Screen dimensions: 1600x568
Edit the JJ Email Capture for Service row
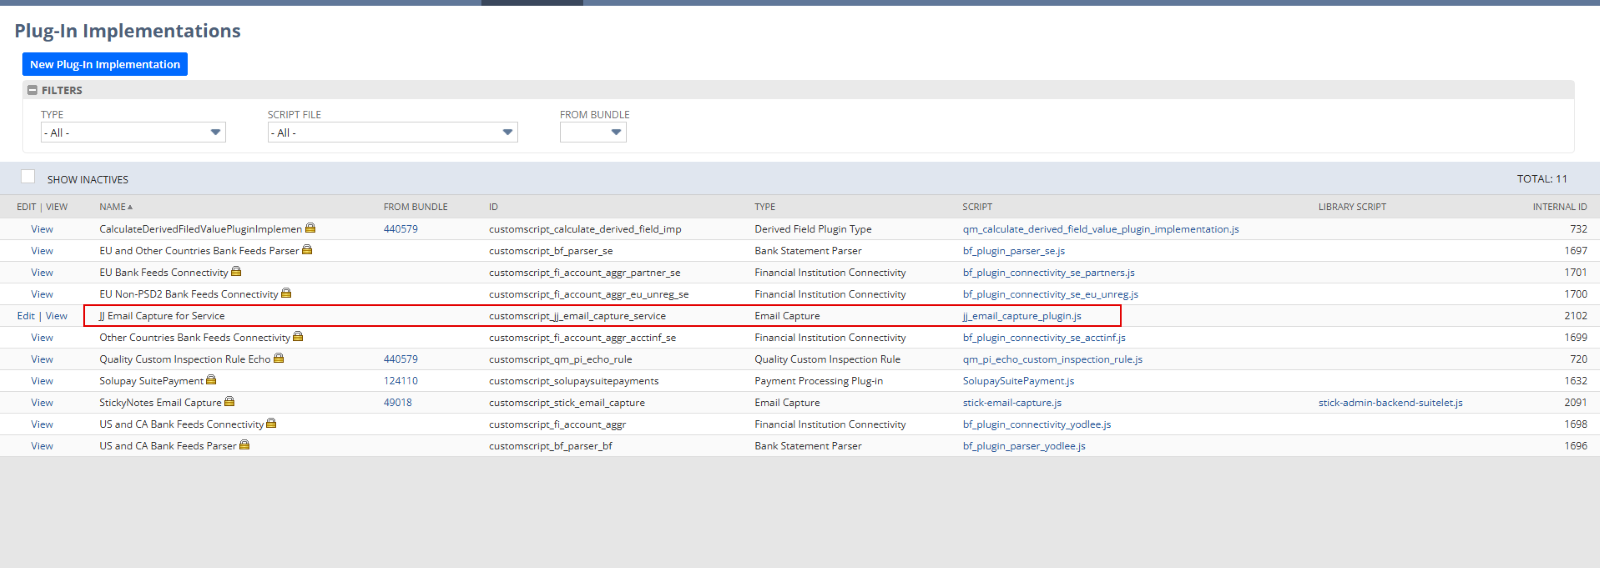coord(25,316)
